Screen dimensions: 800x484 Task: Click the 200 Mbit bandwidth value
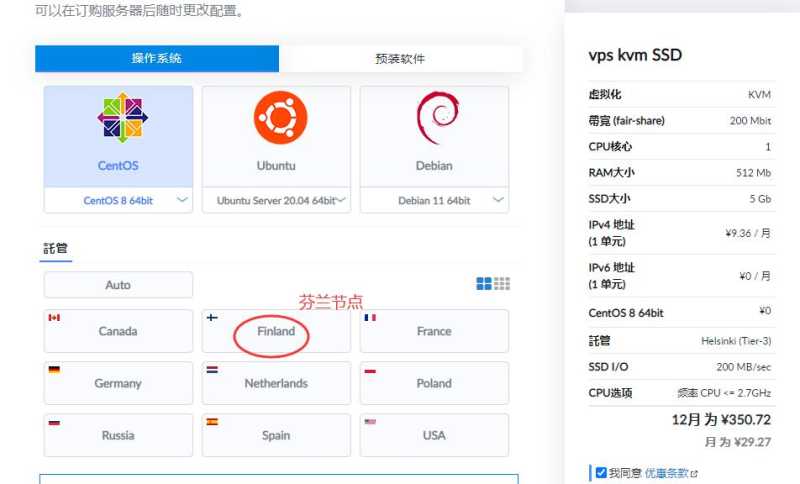pyautogui.click(x=750, y=121)
